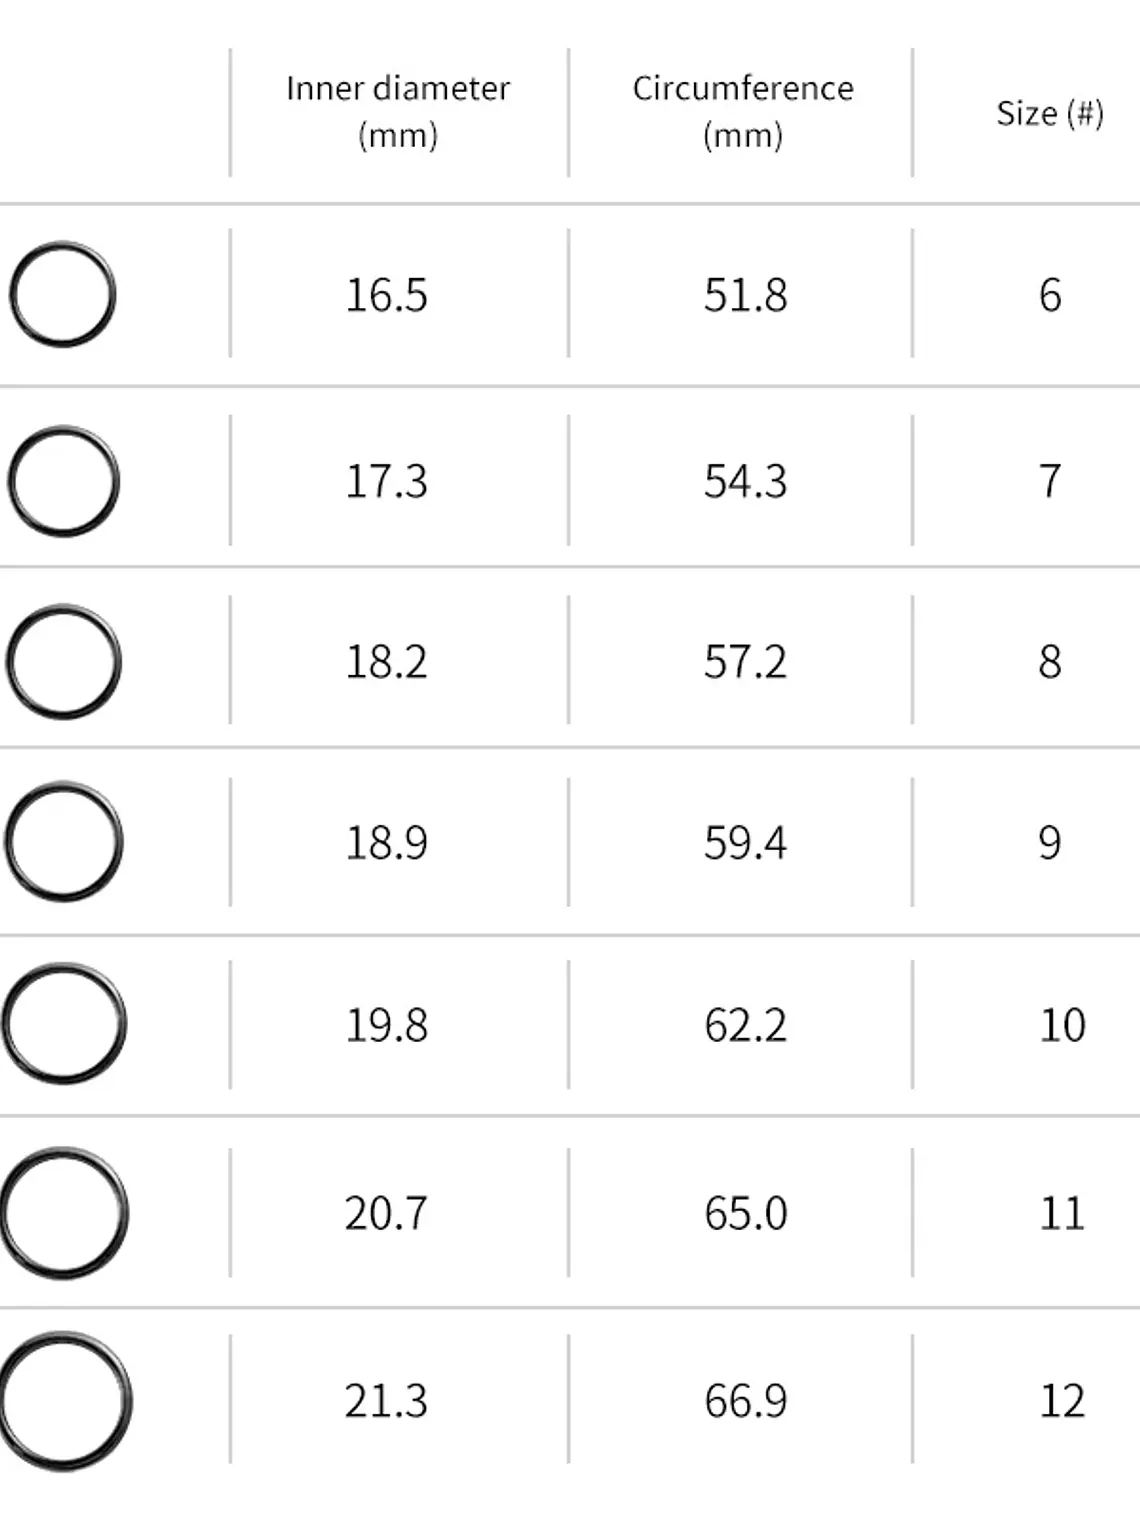The height and width of the screenshot is (1520, 1140).
Task: Click the Inner diameter (mm) column header
Action: (x=398, y=111)
